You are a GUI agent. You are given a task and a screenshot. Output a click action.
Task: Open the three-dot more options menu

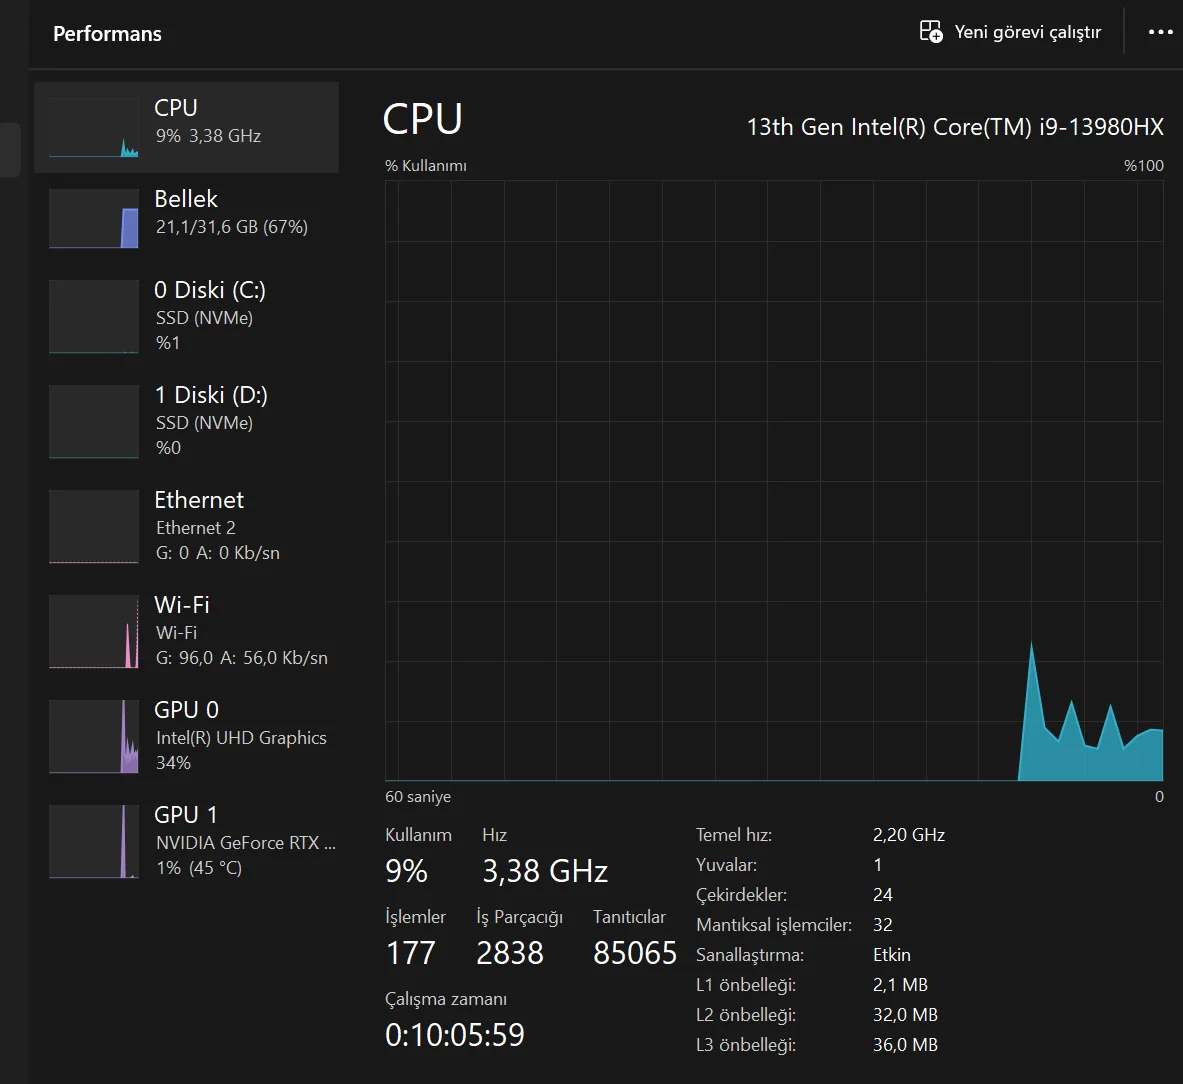point(1160,32)
